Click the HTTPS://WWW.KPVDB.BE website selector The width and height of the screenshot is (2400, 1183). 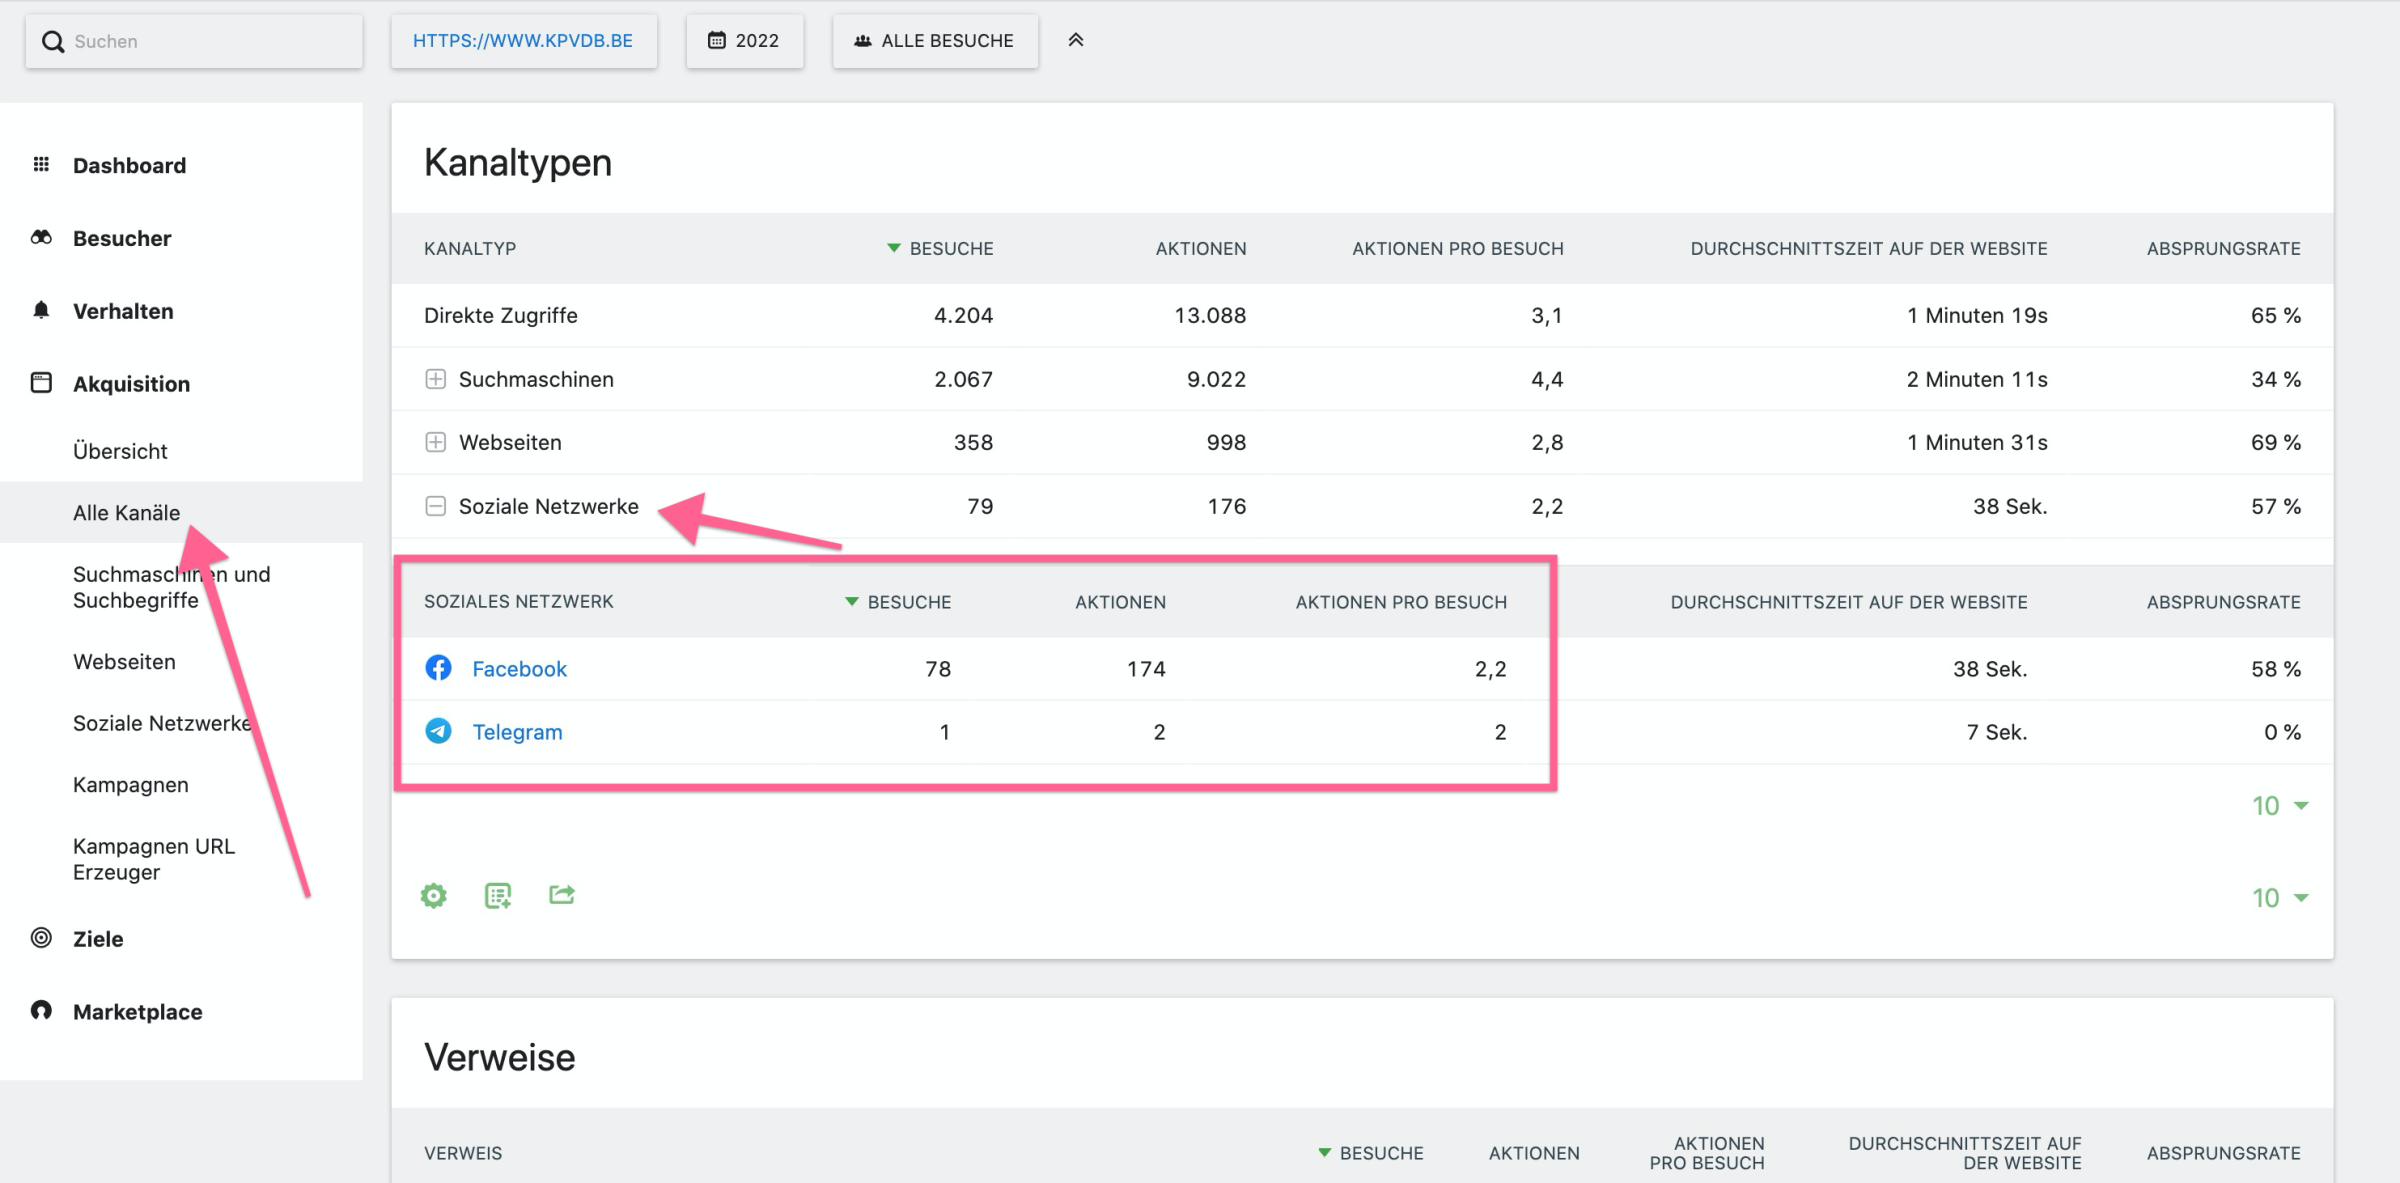point(523,41)
